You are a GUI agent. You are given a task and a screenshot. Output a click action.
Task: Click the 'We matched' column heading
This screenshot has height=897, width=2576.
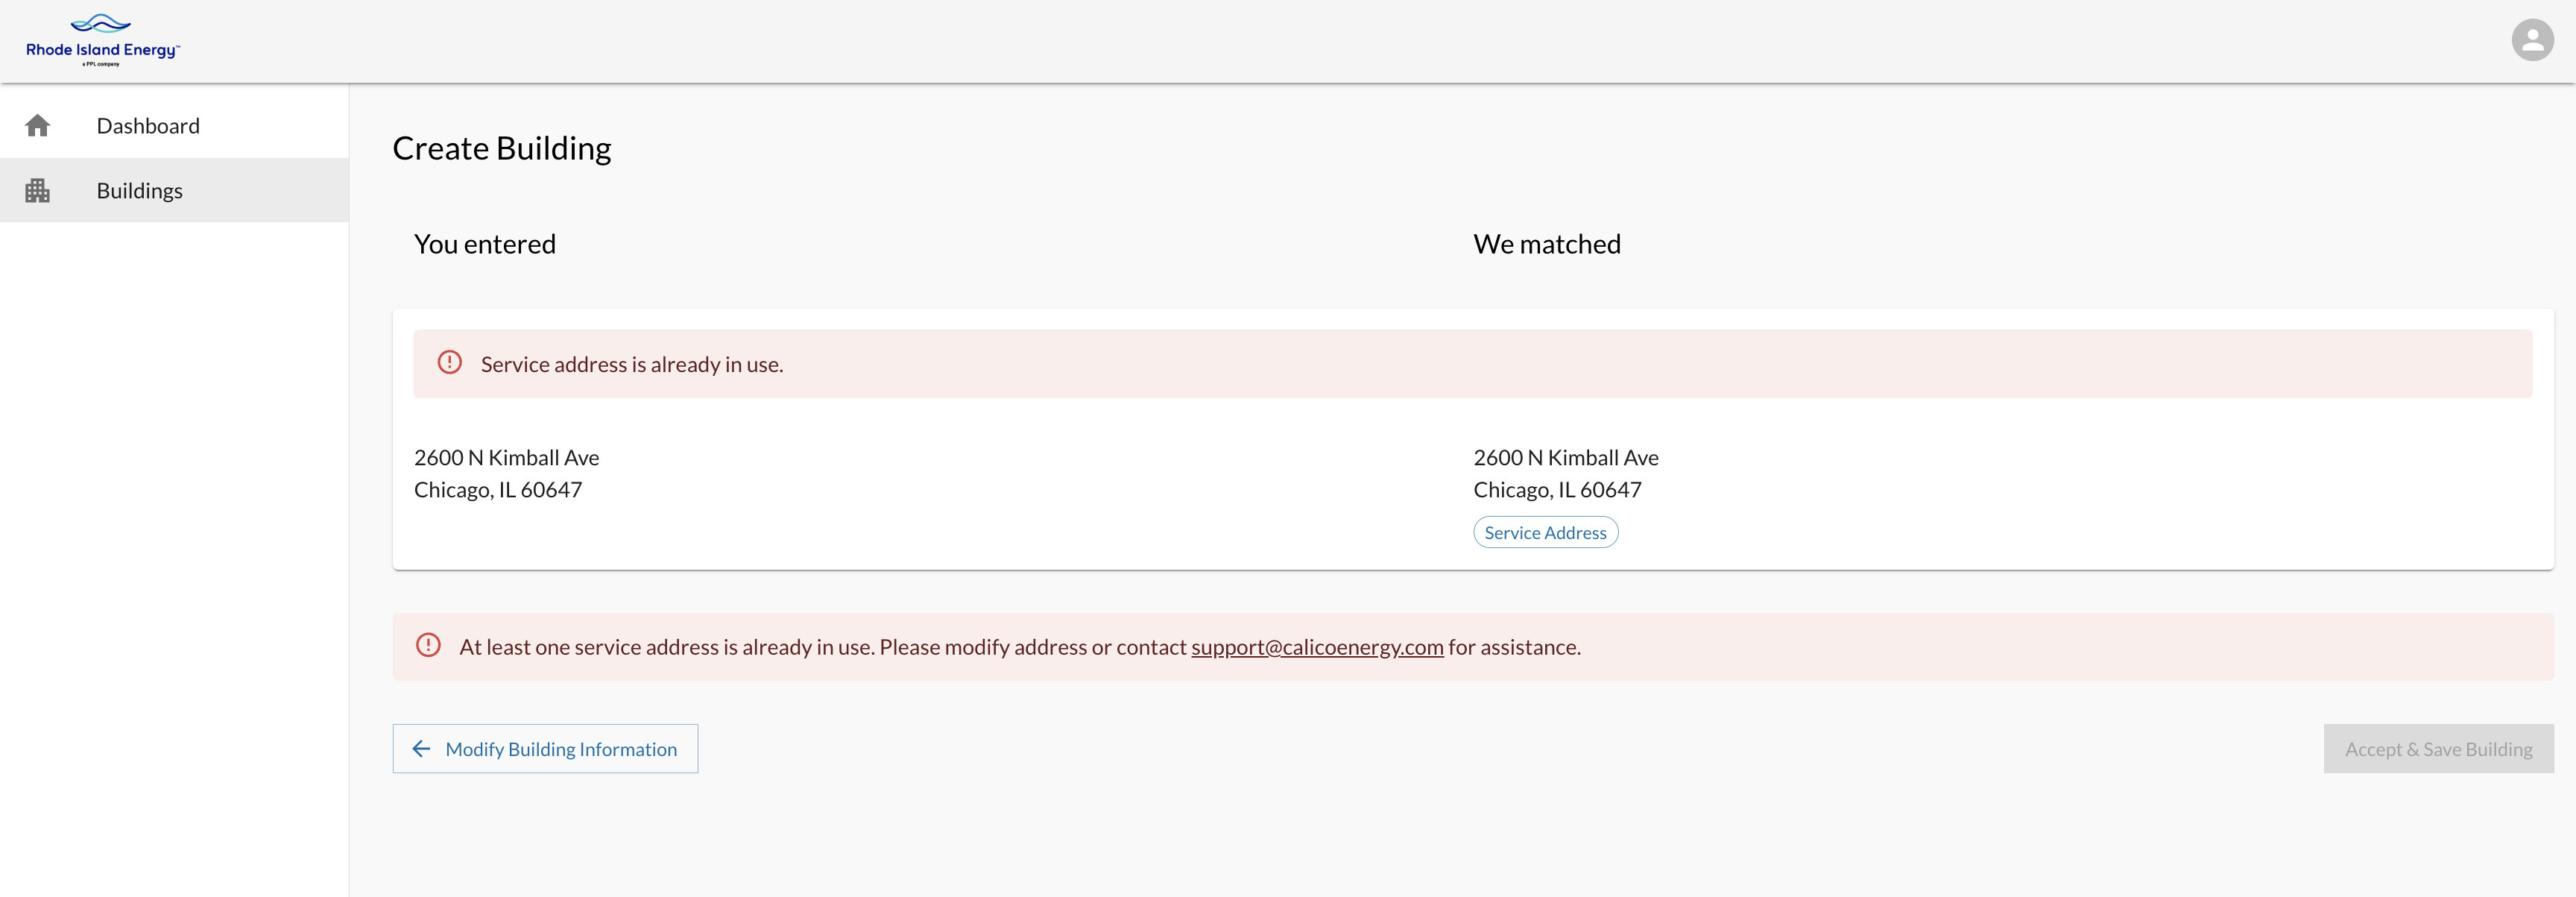coord(1547,245)
